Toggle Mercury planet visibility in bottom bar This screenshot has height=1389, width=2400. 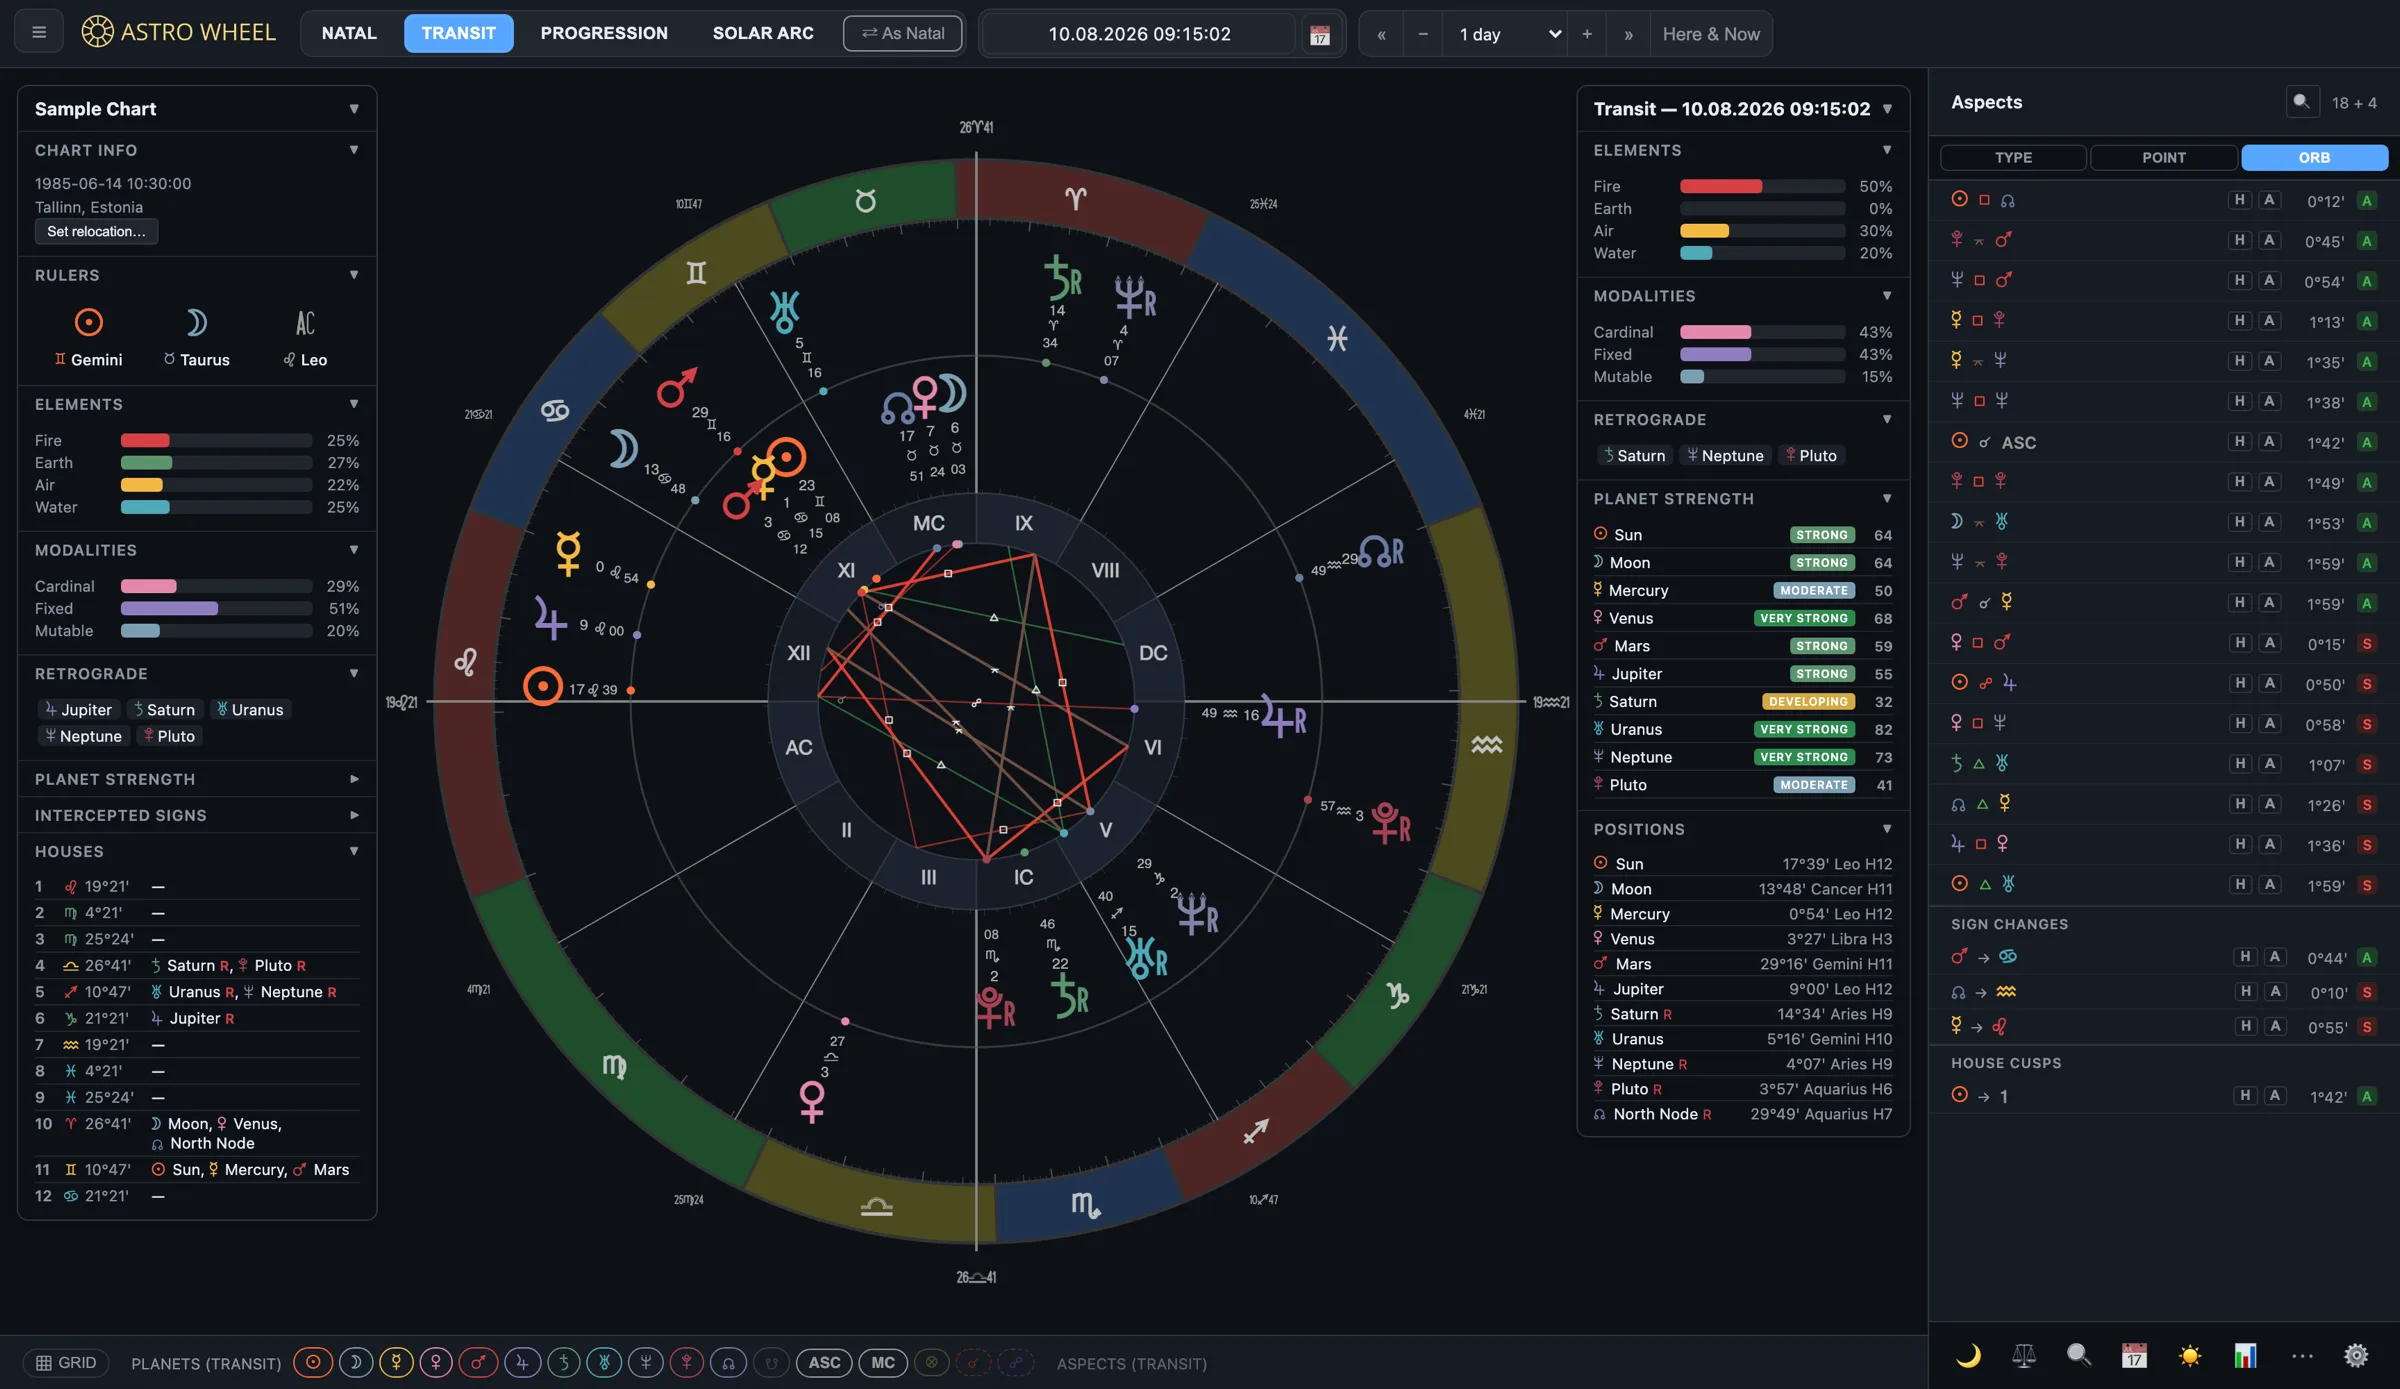pos(396,1362)
